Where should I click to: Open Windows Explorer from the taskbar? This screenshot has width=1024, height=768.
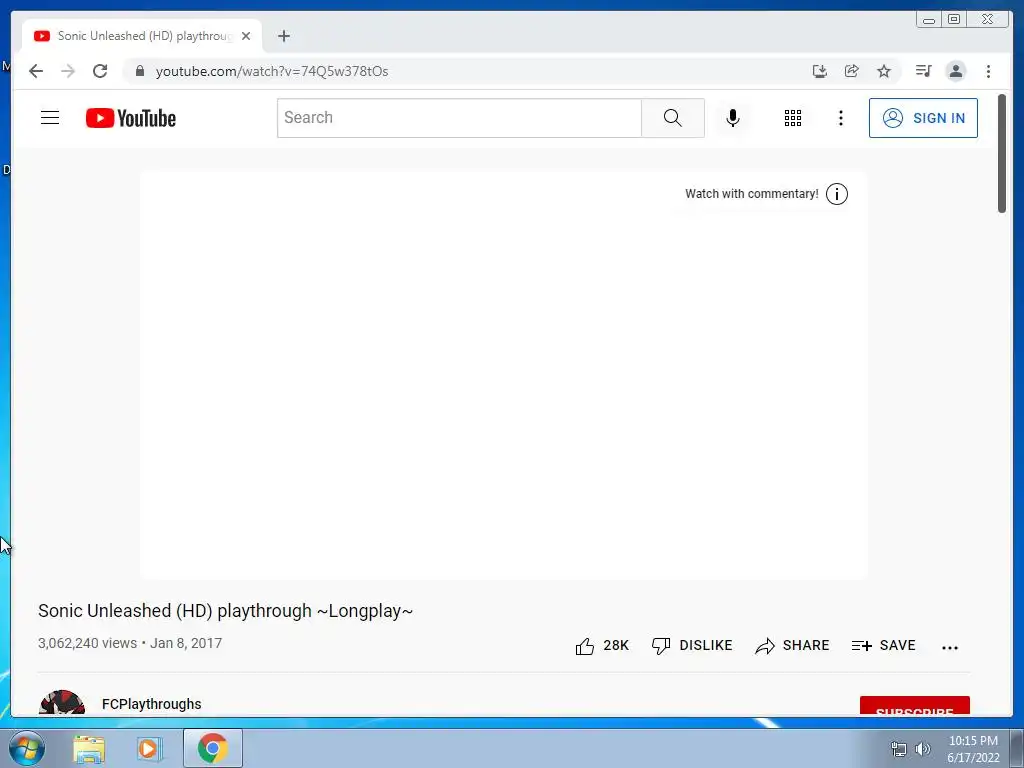click(x=89, y=749)
